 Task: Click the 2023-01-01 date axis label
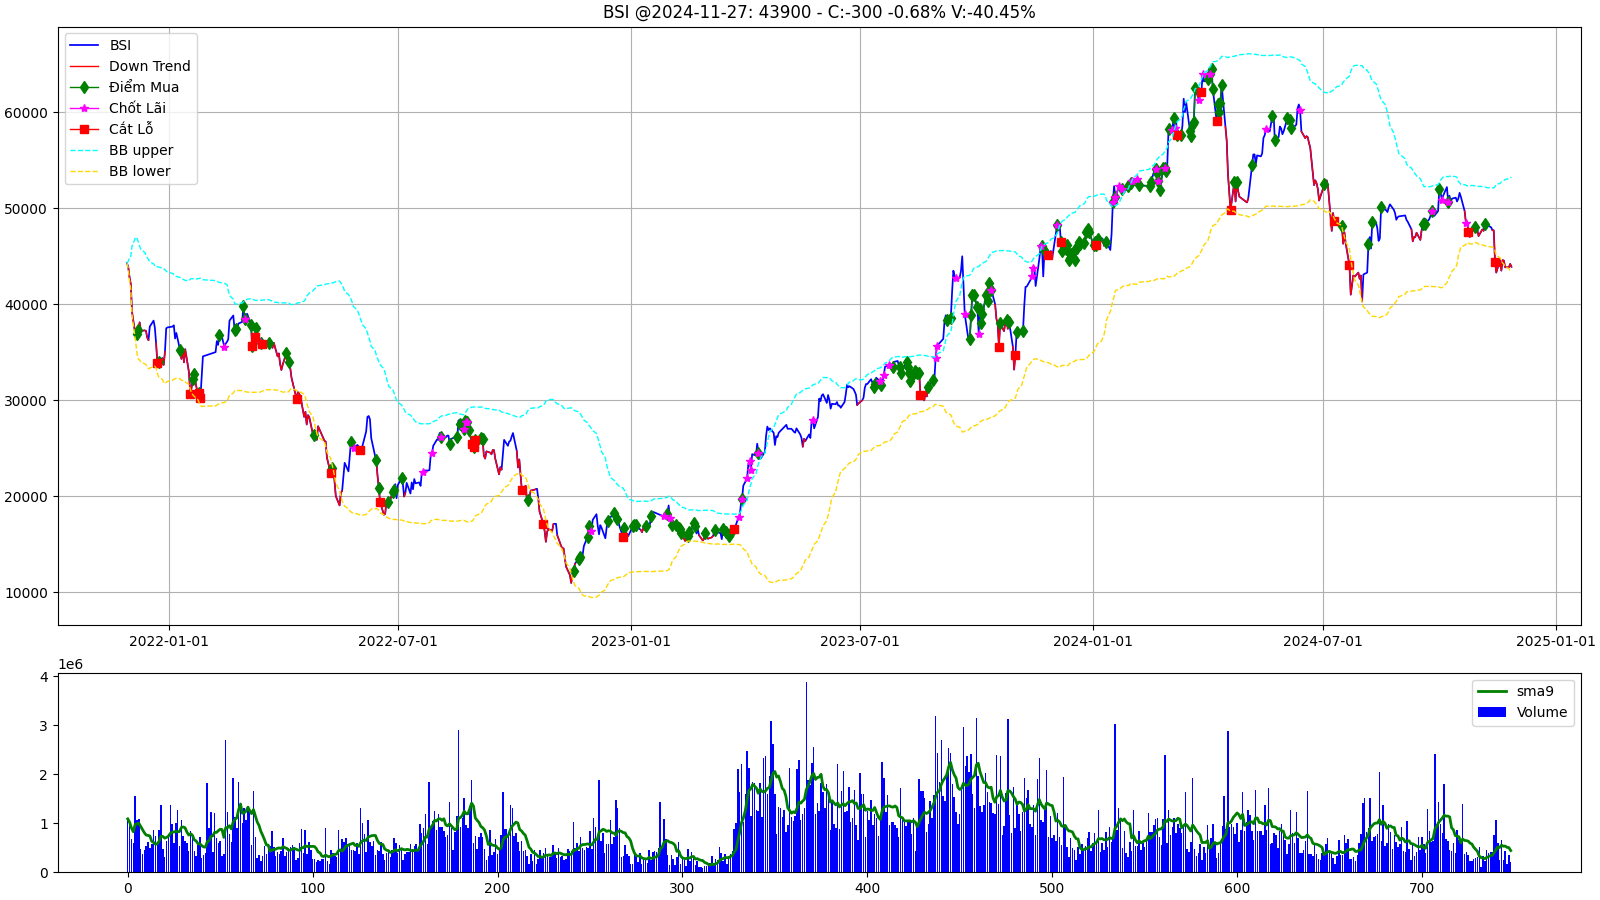pos(631,641)
